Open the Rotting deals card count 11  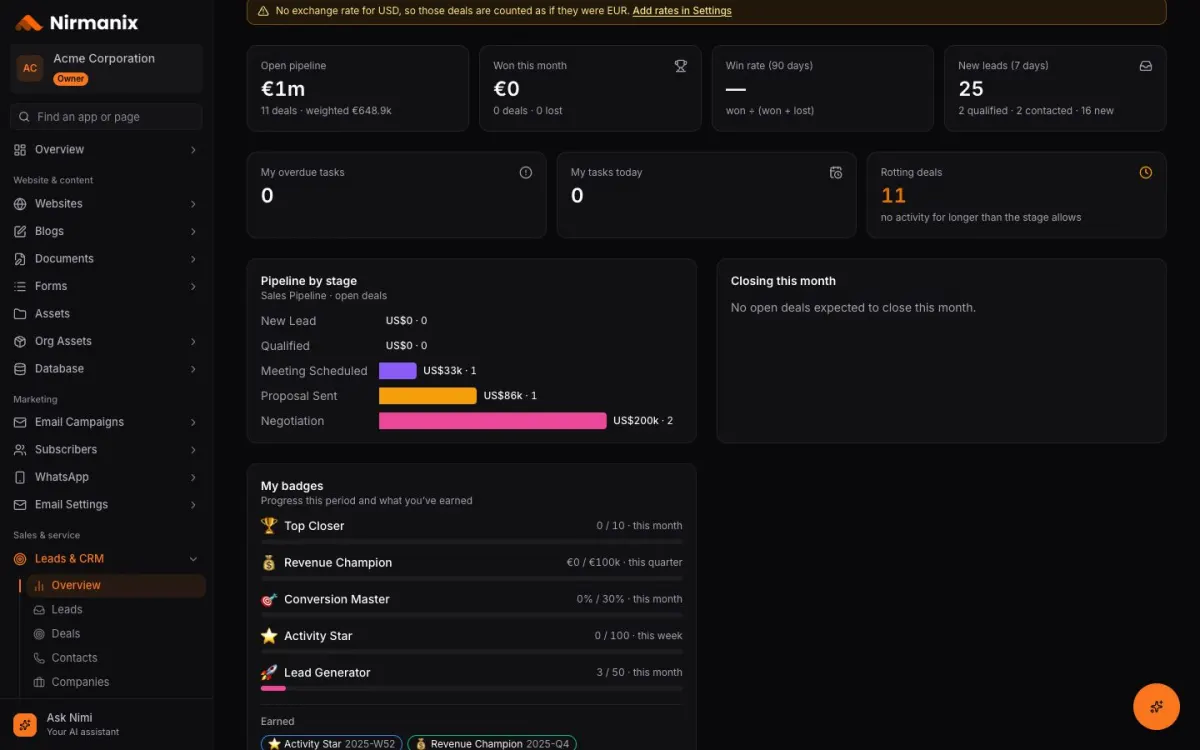tap(893, 196)
